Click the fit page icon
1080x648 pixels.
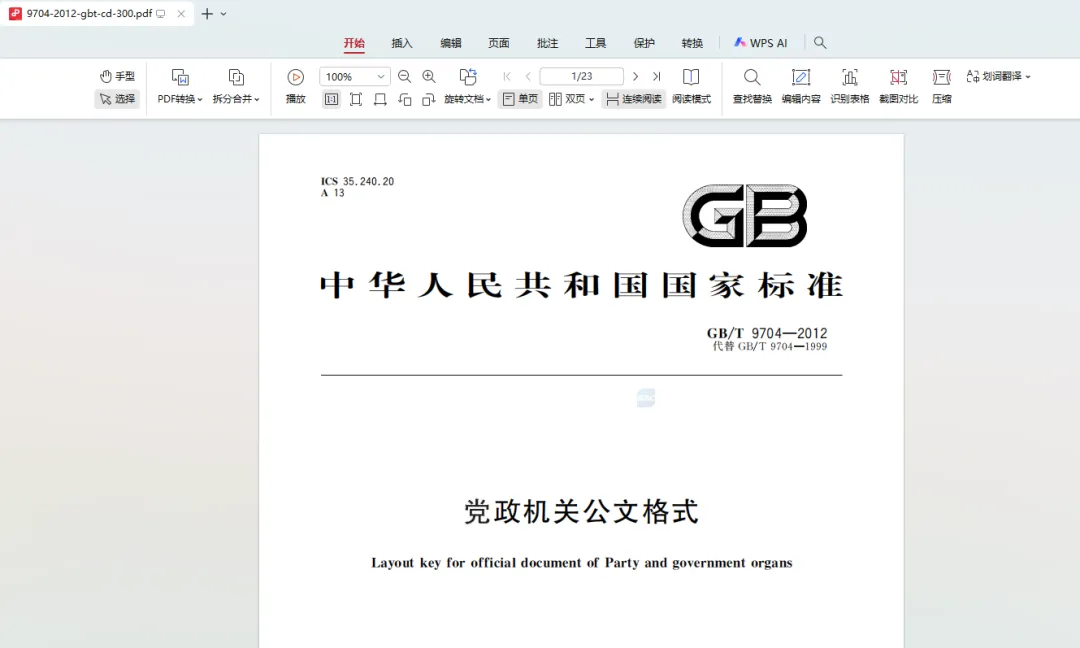click(355, 99)
